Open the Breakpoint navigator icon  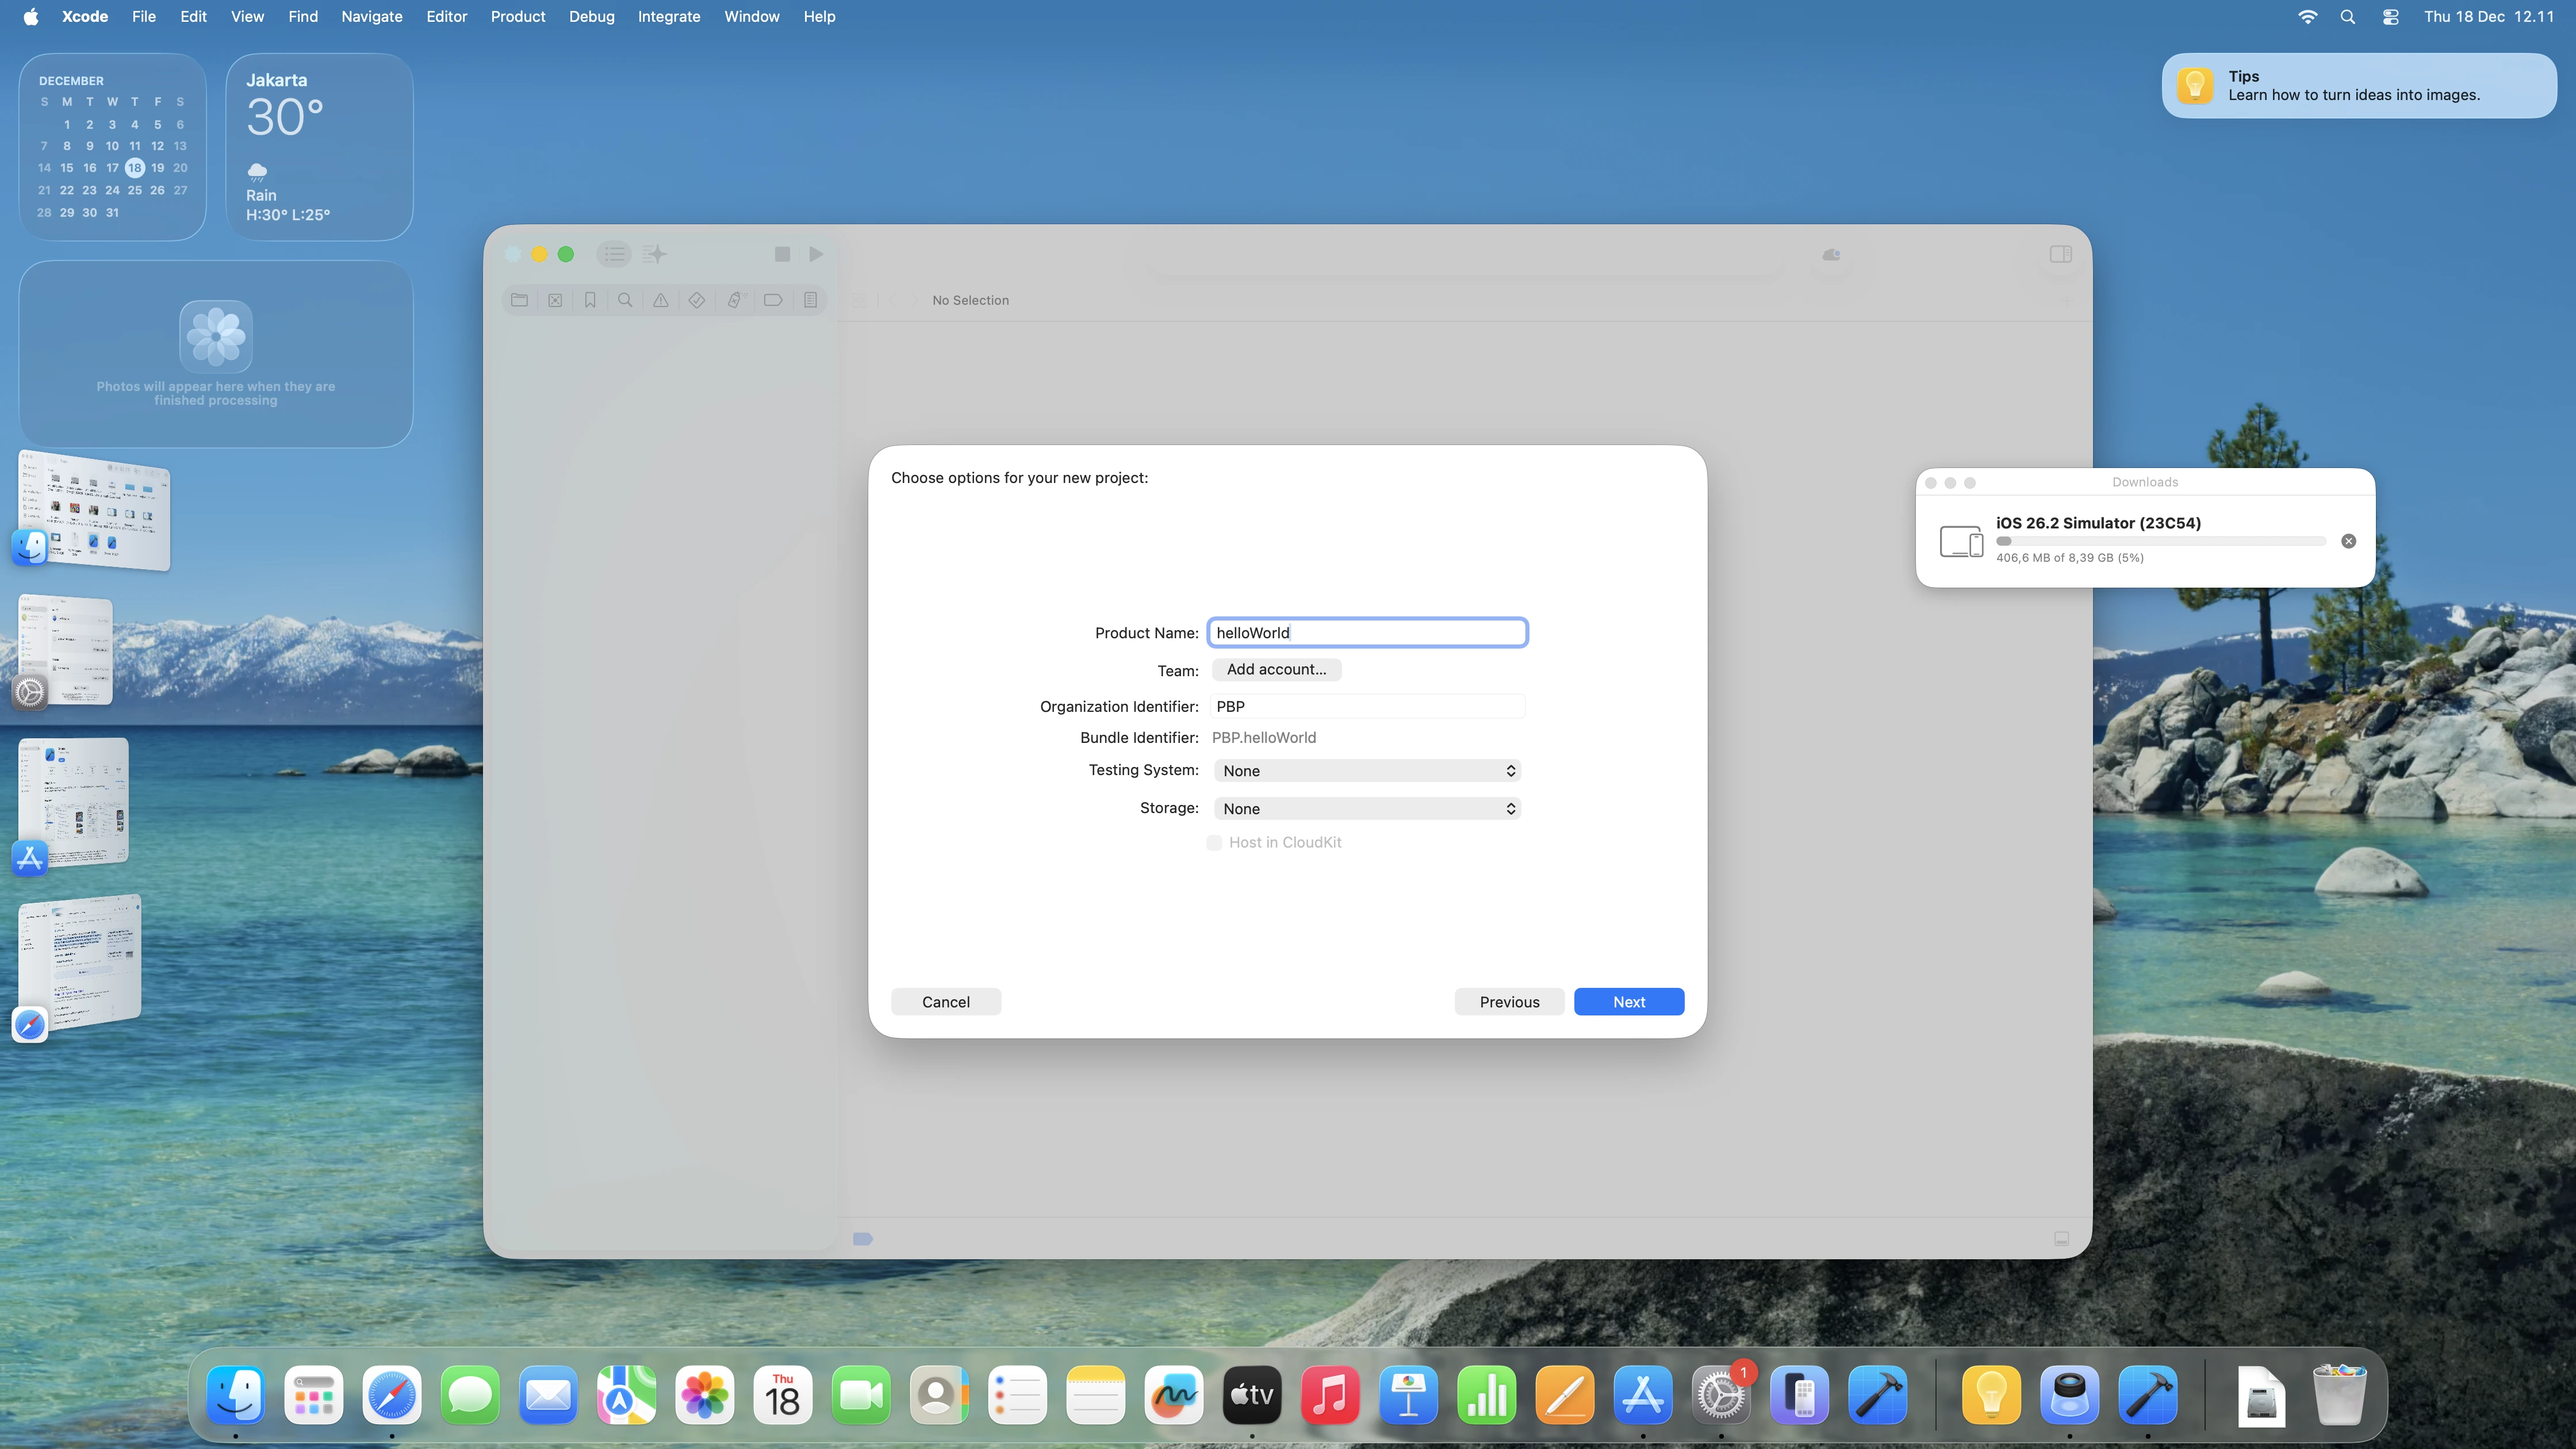tap(773, 300)
